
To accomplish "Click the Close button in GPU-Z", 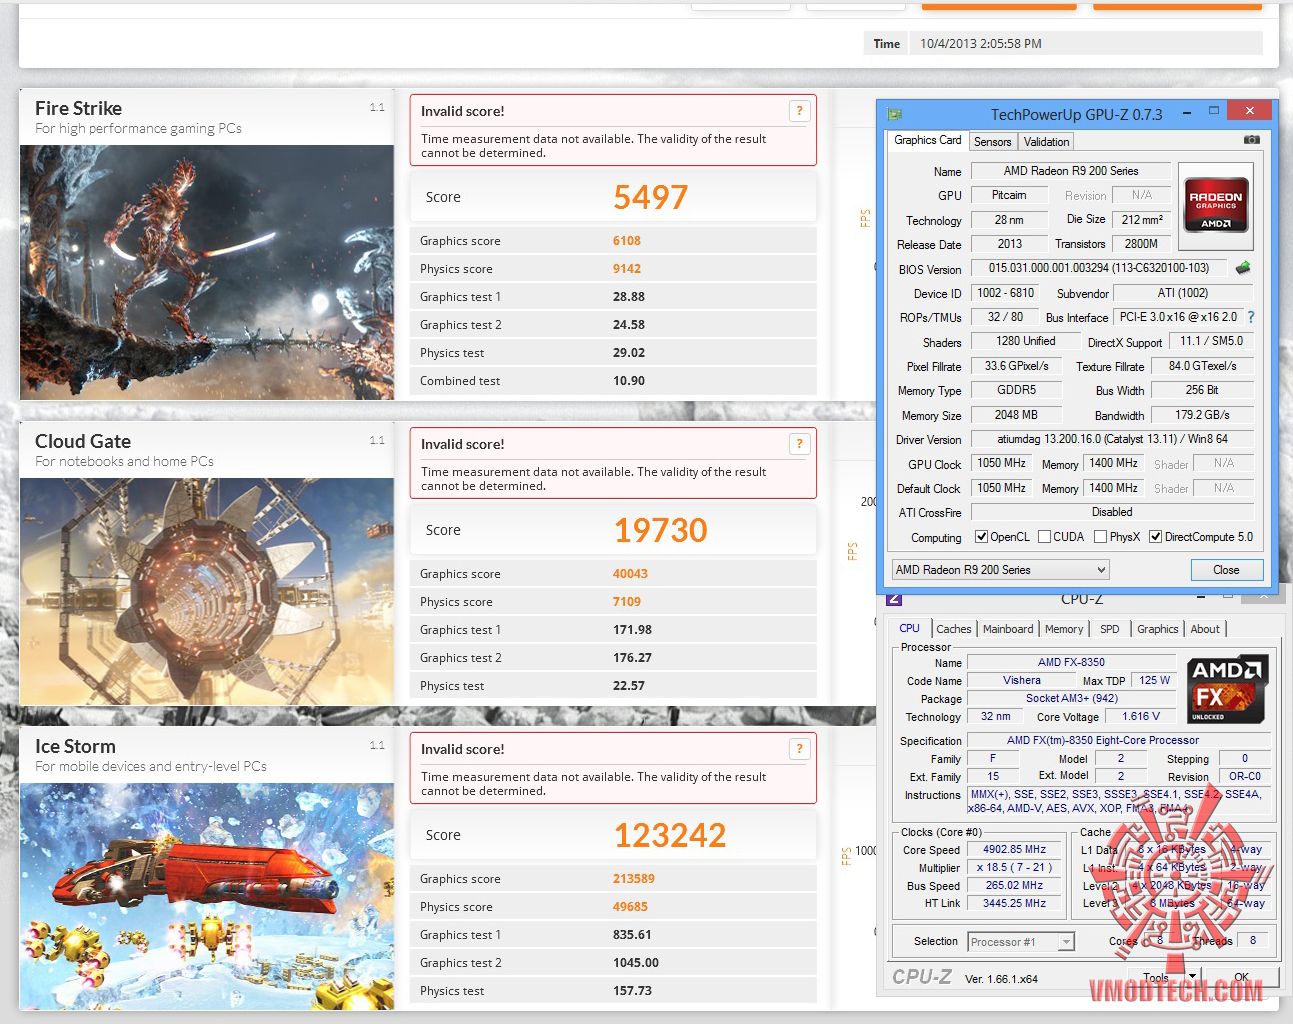I will click(x=1227, y=570).
